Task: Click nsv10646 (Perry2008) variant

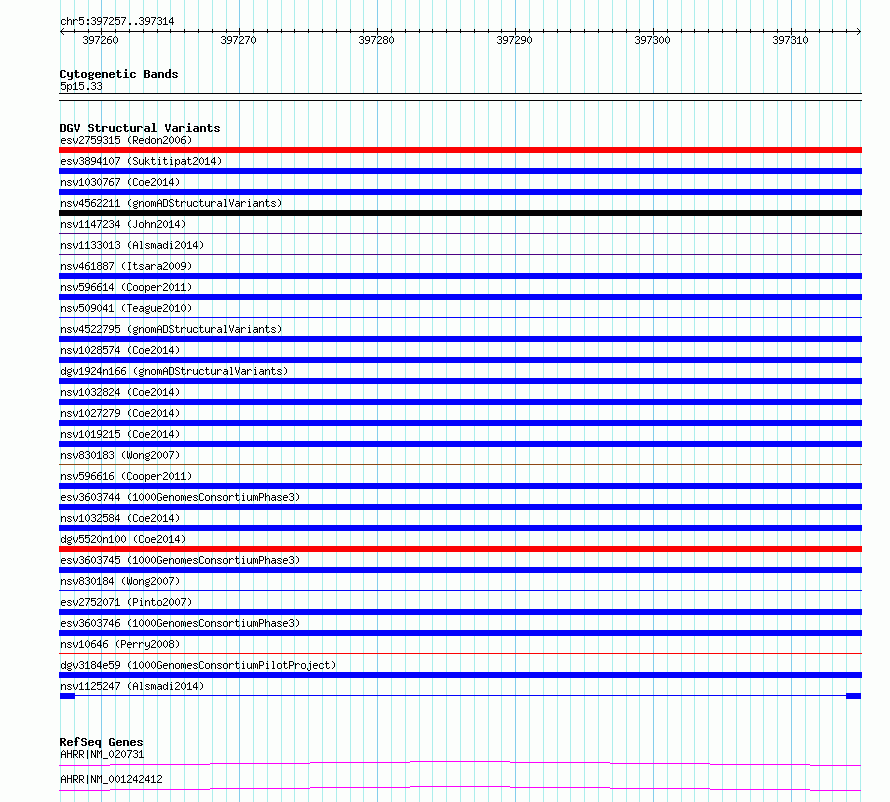Action: coord(120,644)
